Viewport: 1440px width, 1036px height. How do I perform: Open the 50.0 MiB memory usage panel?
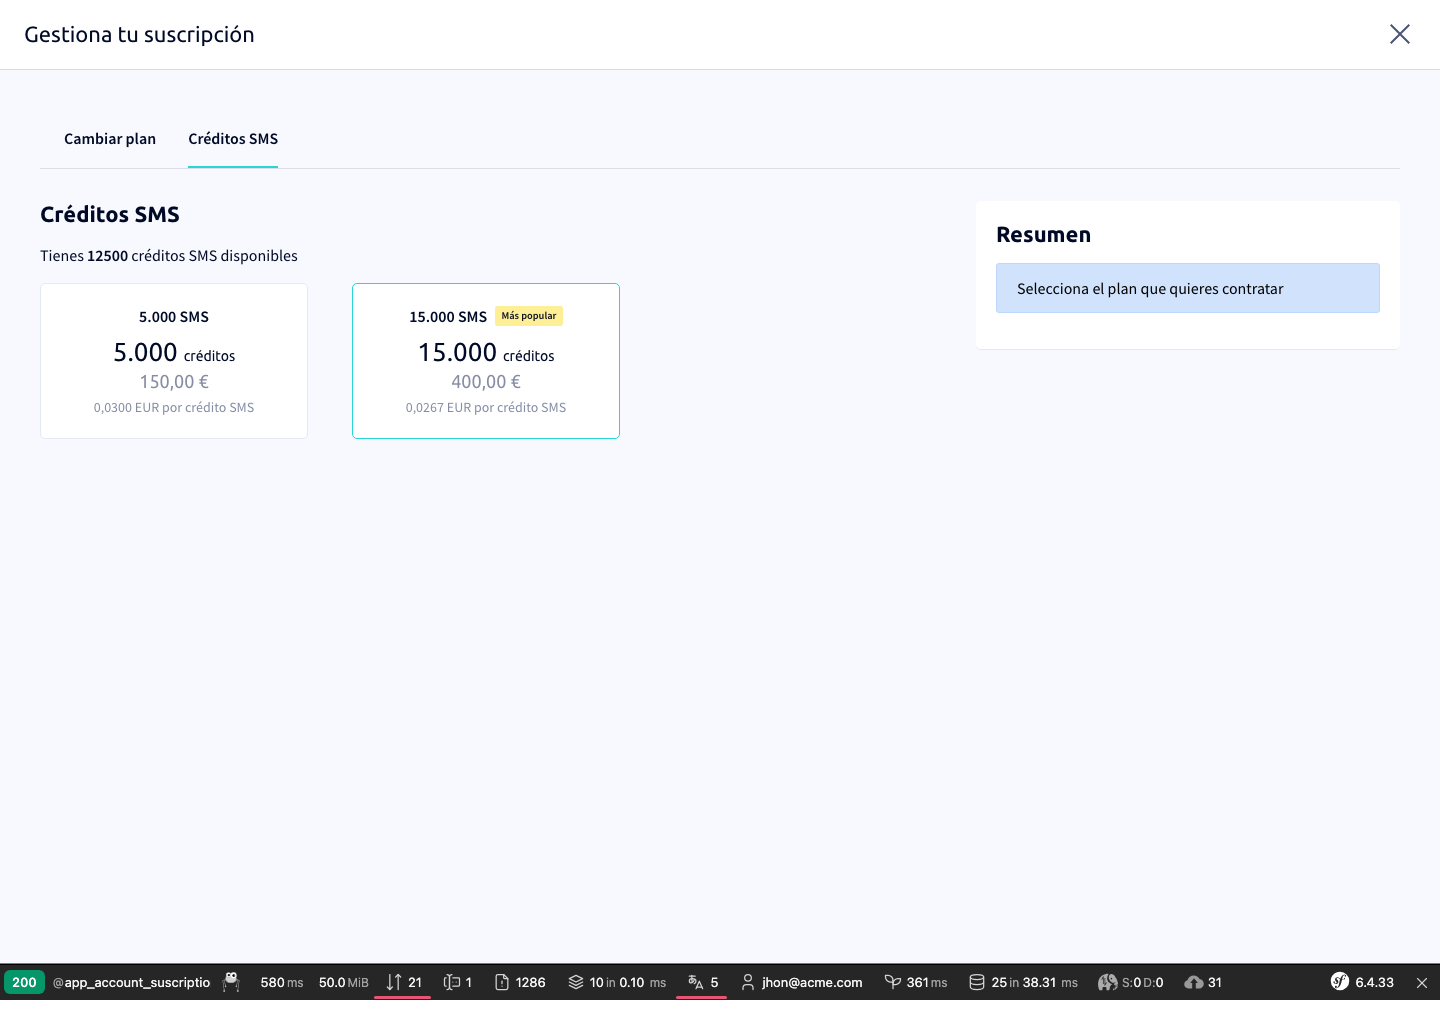(x=343, y=982)
